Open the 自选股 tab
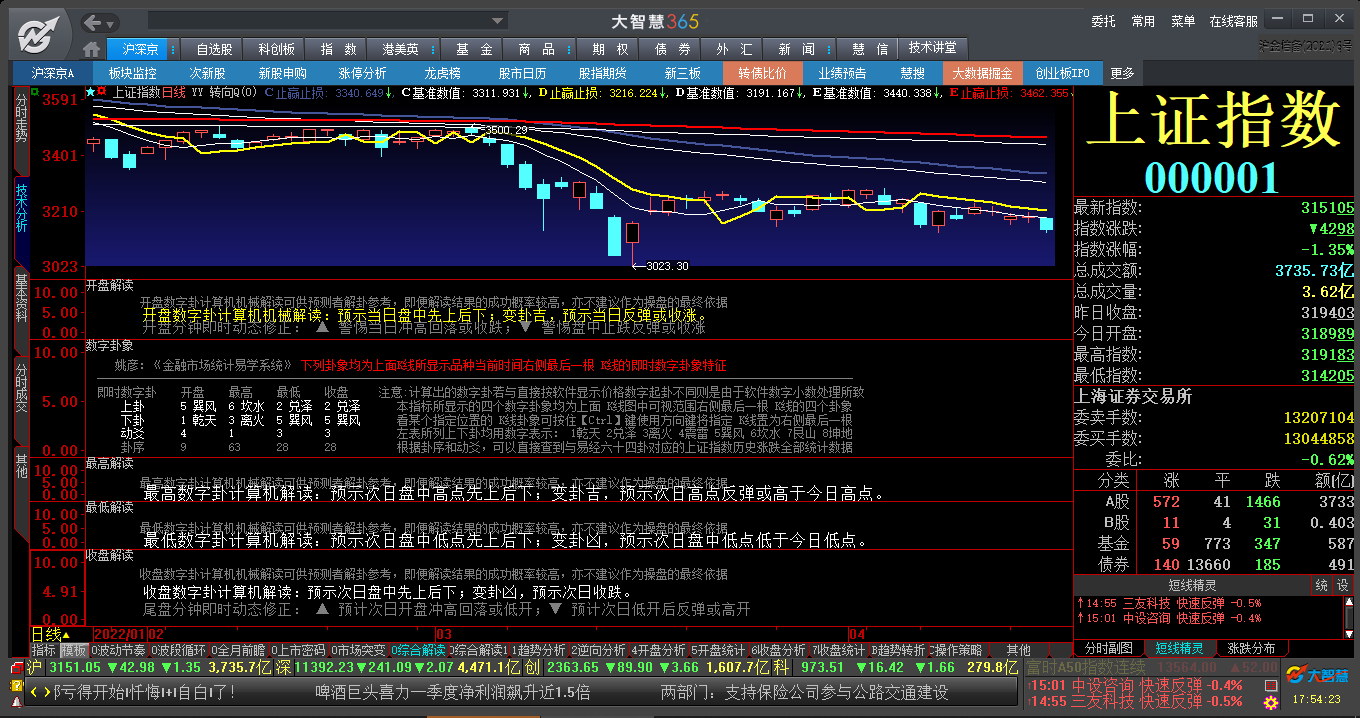 214,49
